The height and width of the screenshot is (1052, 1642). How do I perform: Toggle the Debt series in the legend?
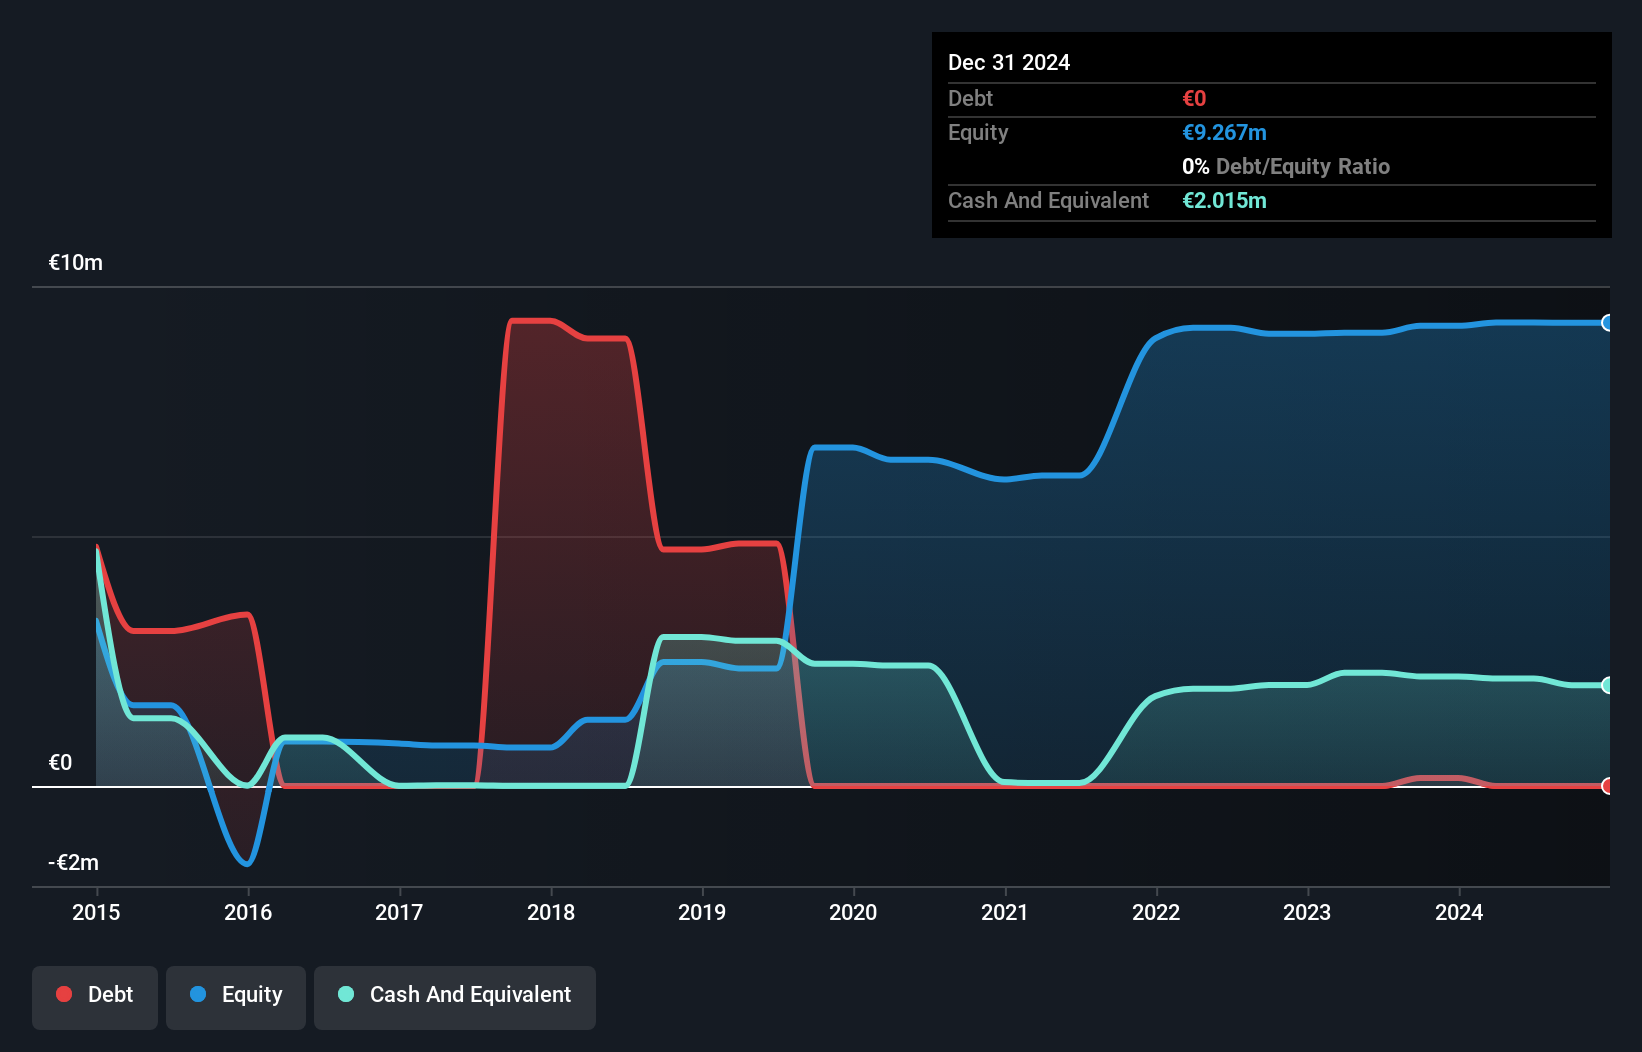95,997
